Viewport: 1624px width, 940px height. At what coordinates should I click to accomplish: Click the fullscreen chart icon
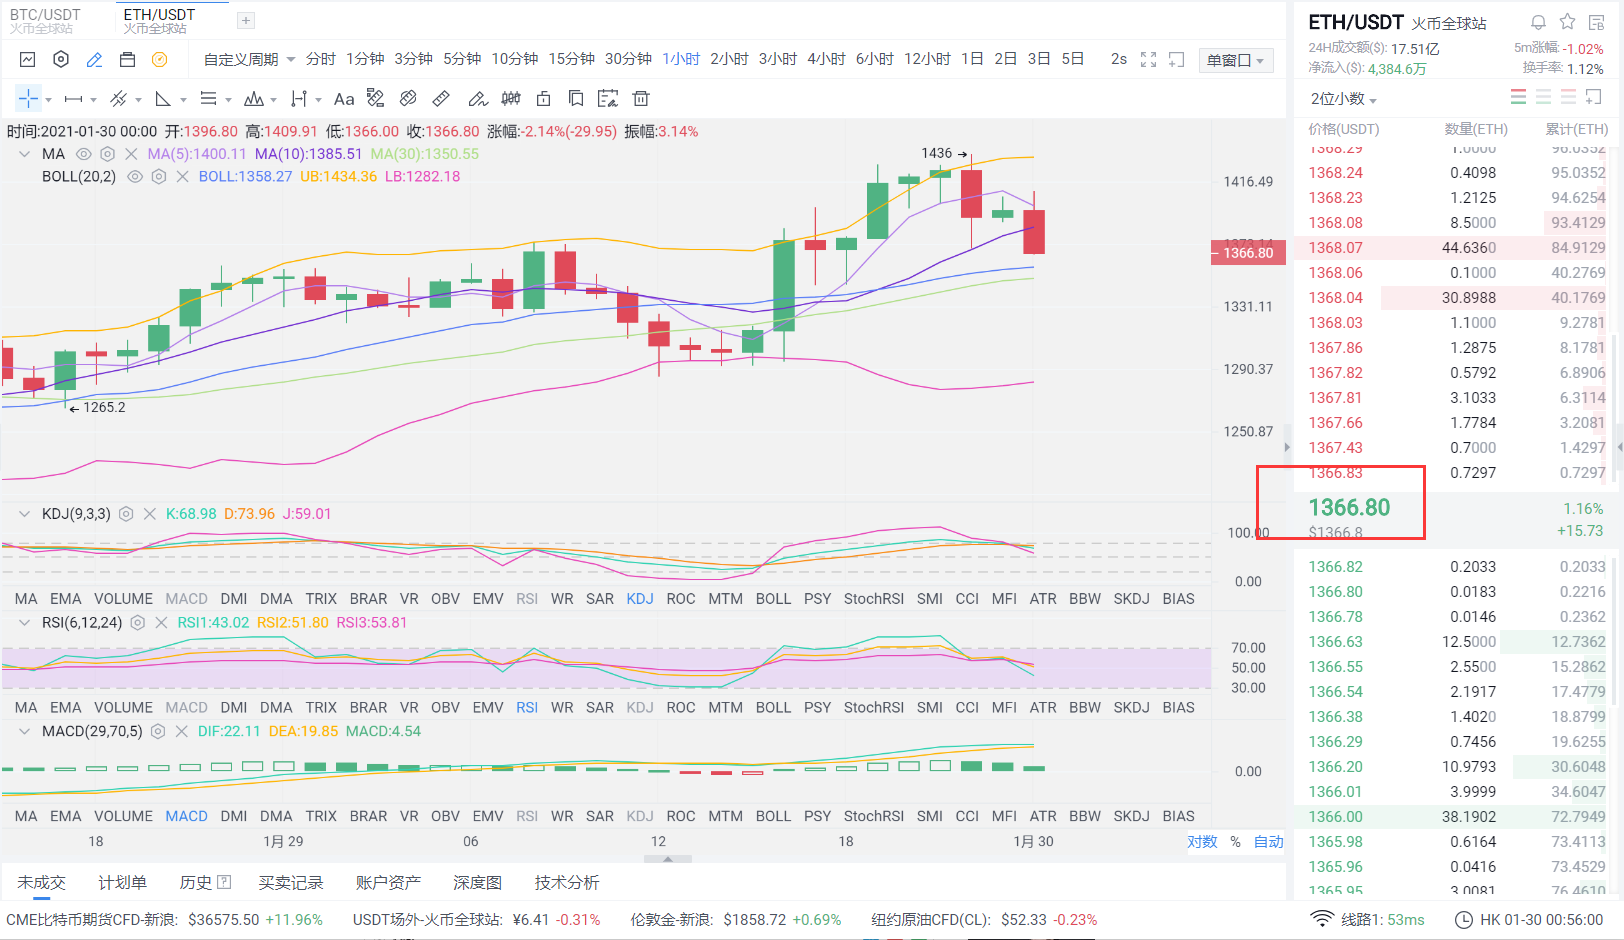[x=1148, y=59]
